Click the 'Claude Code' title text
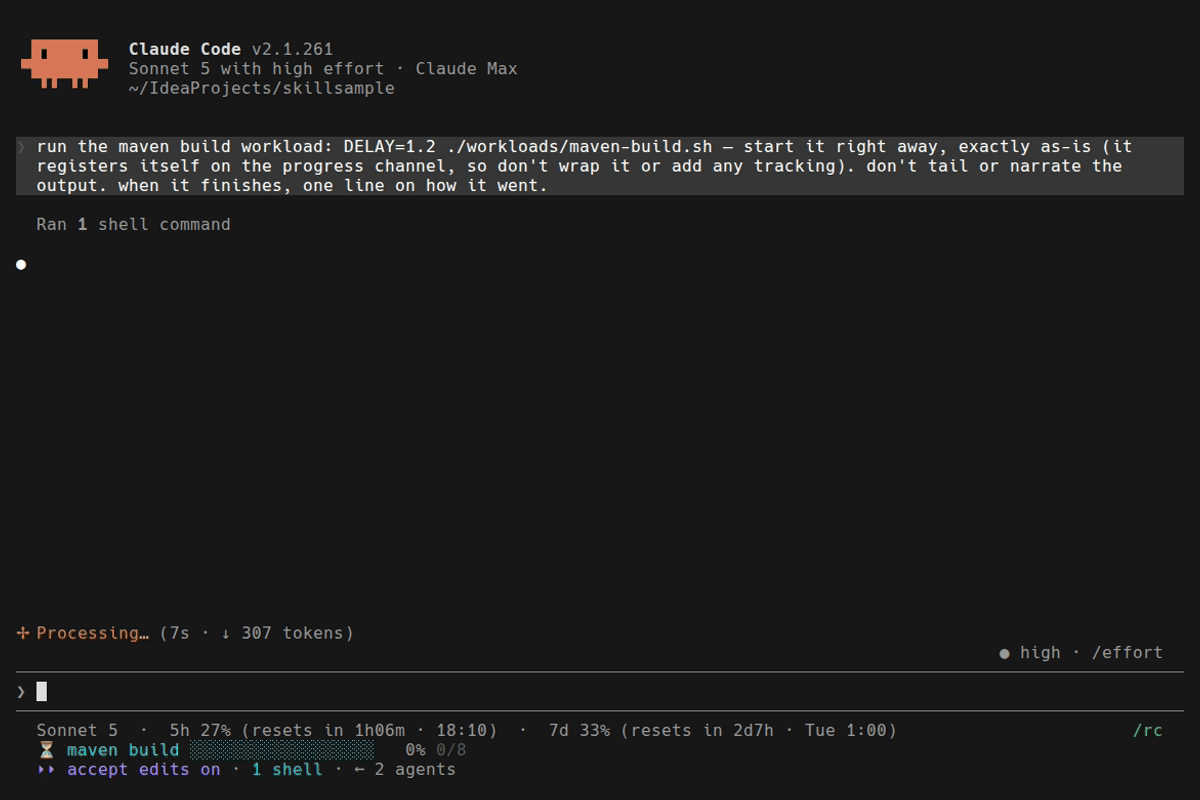This screenshot has width=1200, height=800. pyautogui.click(x=185, y=49)
